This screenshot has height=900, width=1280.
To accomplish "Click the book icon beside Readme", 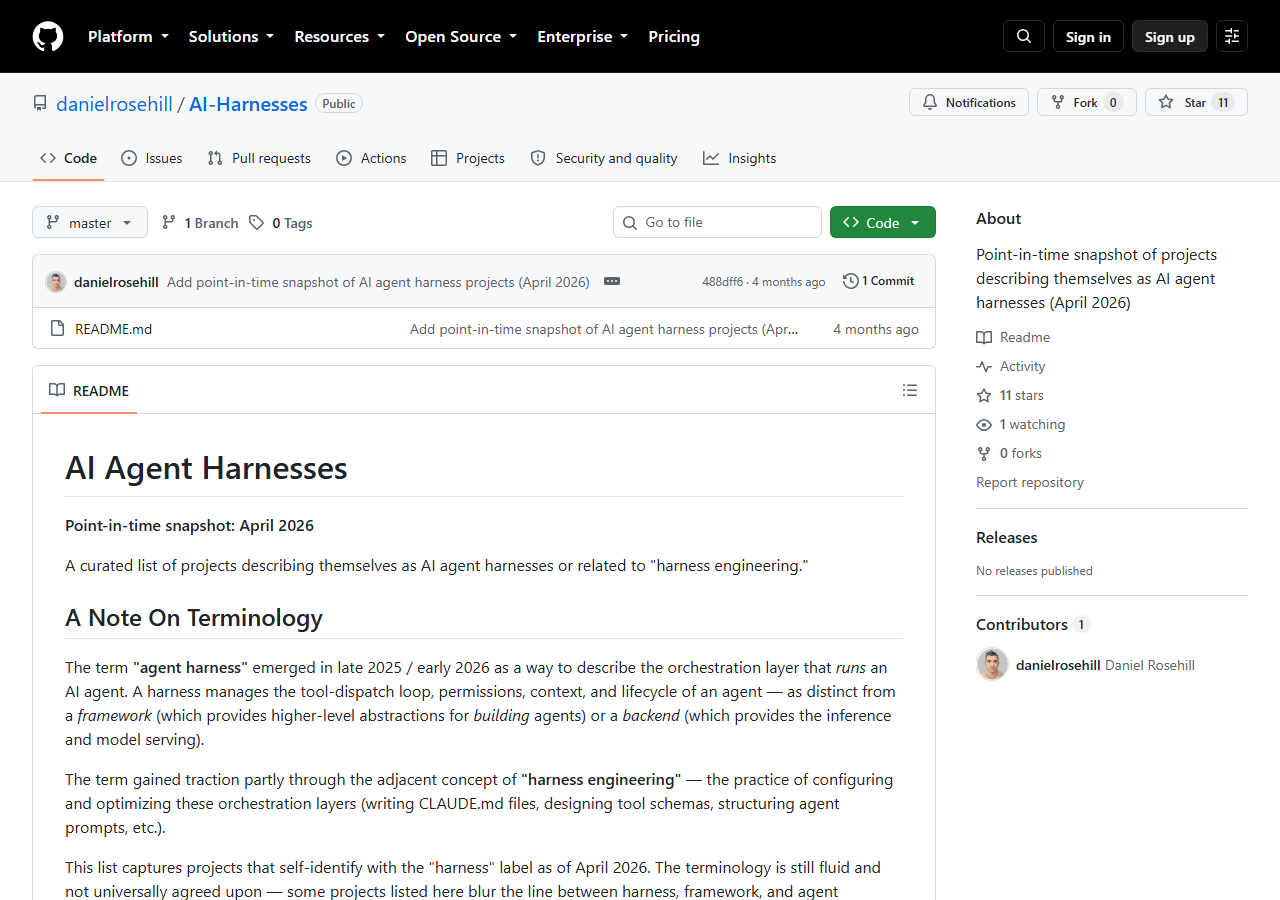I will (984, 337).
